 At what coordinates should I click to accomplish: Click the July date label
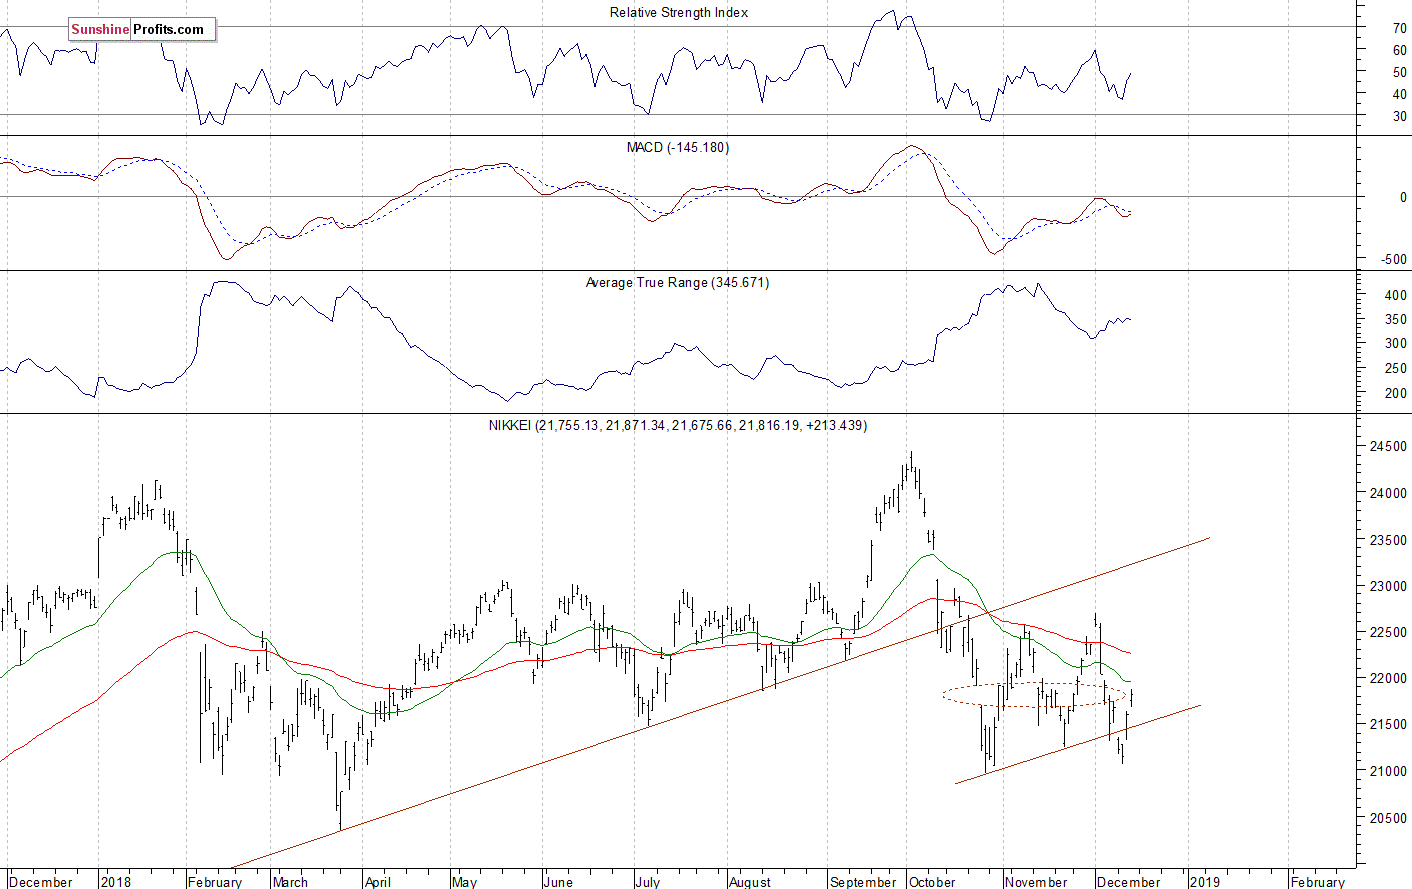pyautogui.click(x=647, y=882)
